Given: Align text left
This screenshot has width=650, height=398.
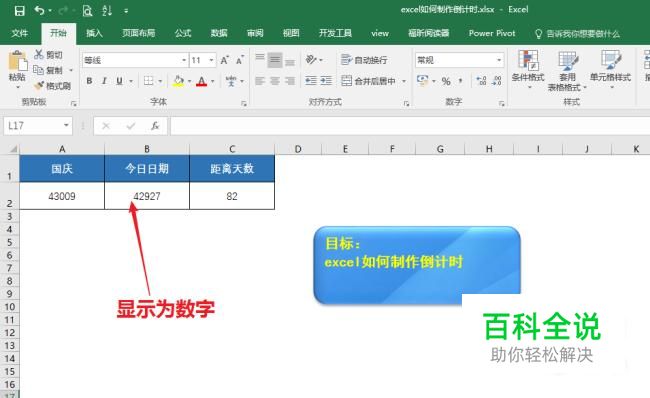Looking at the screenshot, I should 260,81.
